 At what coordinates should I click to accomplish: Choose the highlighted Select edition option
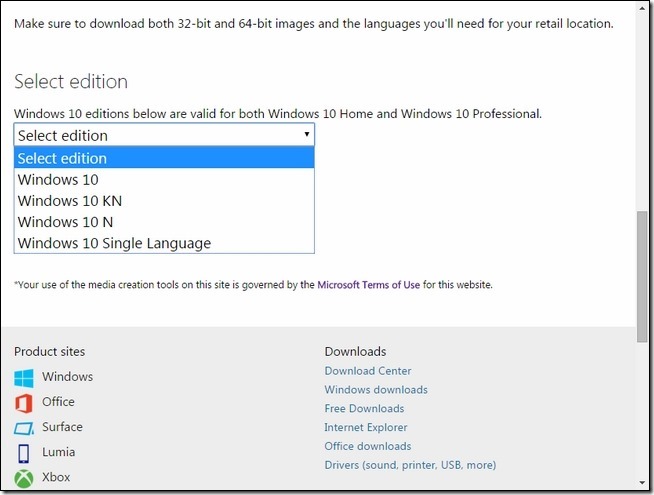tap(164, 158)
